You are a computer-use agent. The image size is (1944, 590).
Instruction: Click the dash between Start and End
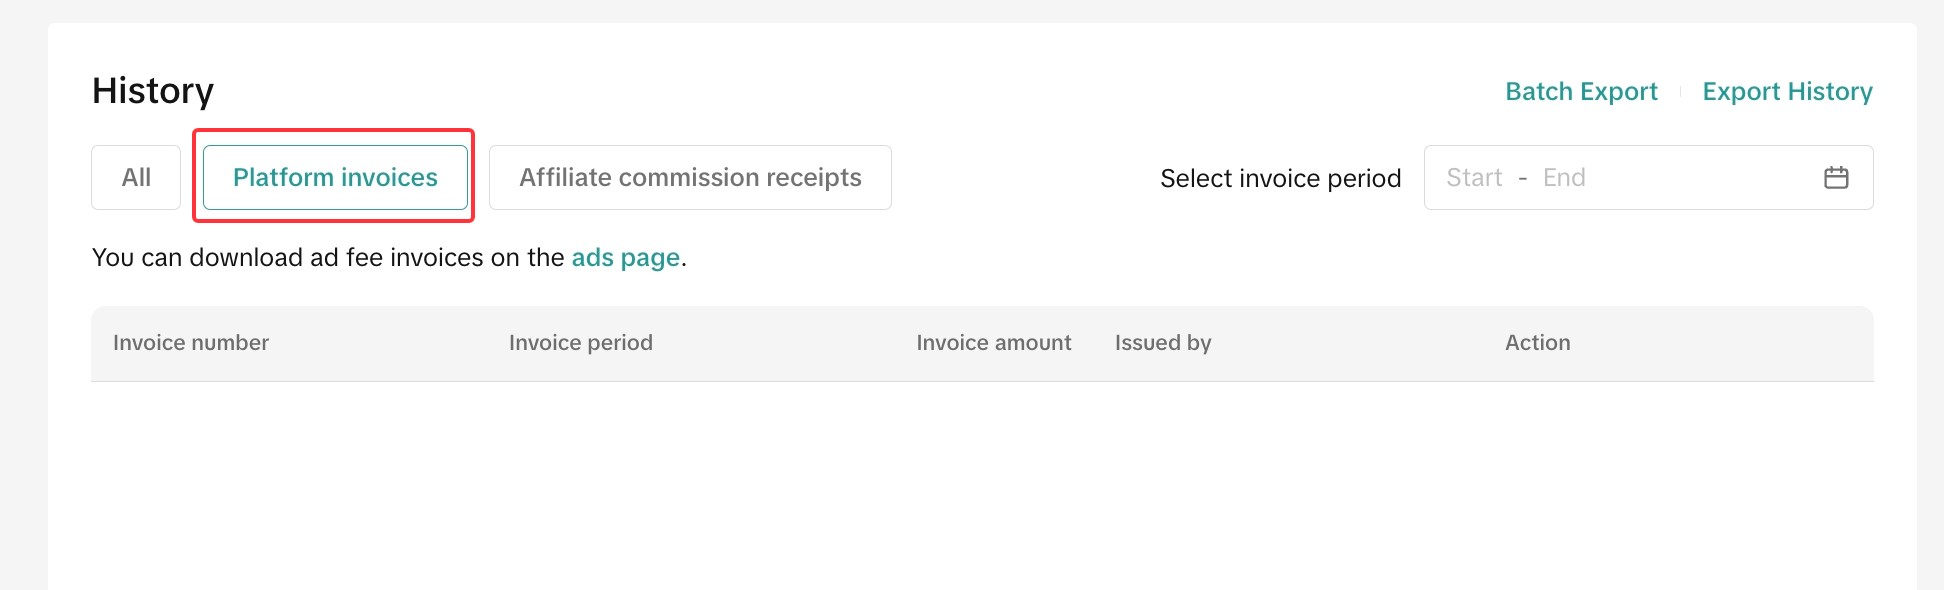[1522, 178]
